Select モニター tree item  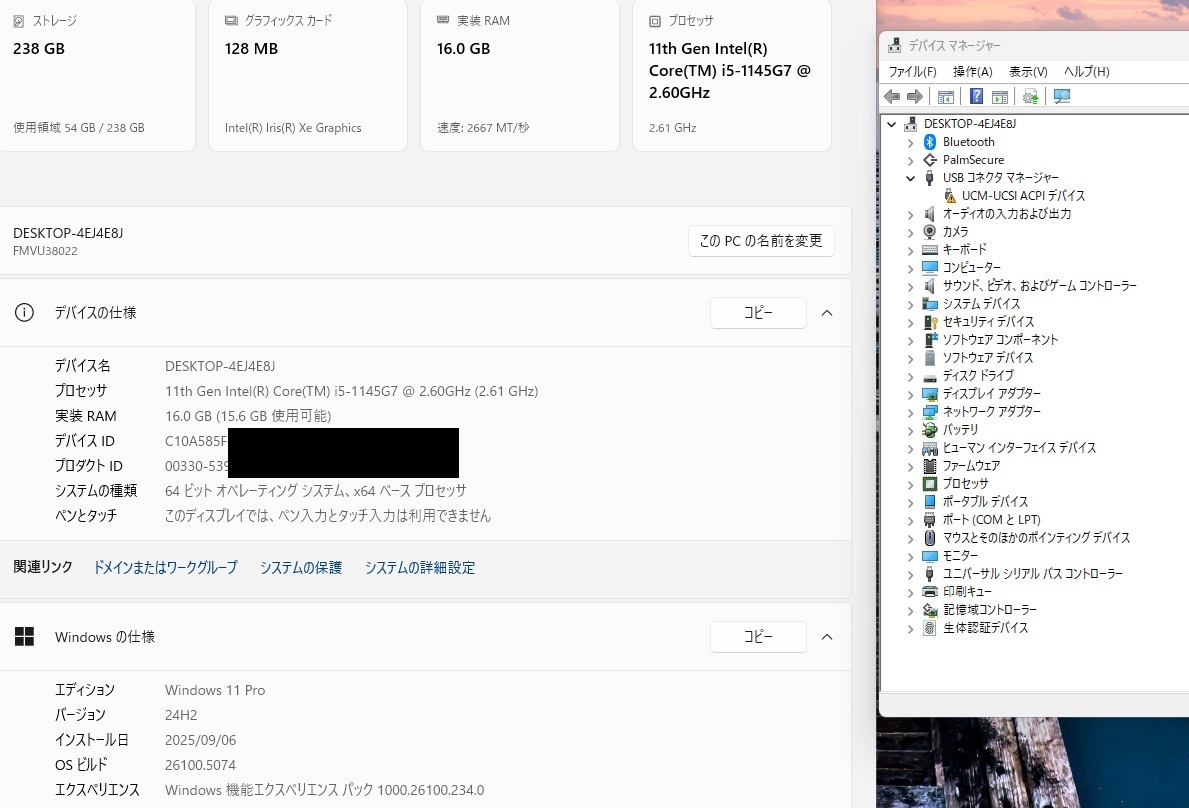[x=960, y=556]
